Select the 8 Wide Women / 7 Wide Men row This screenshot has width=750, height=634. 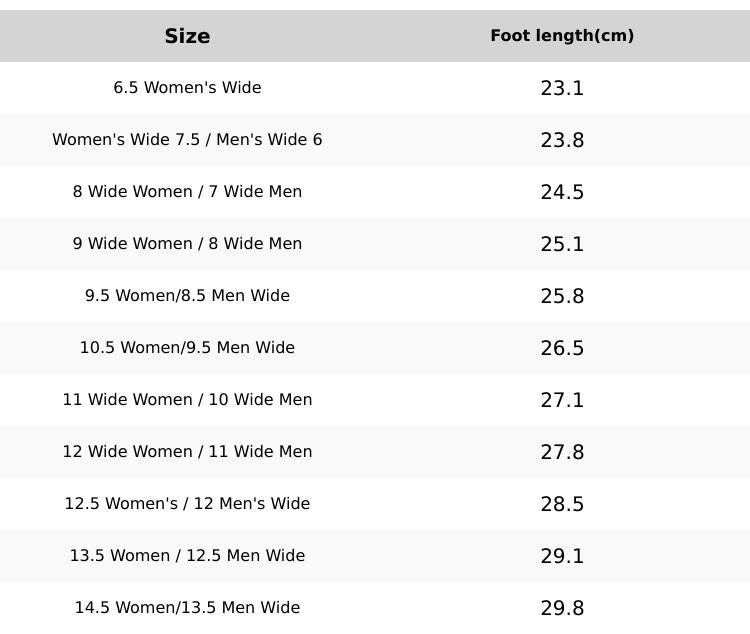click(x=187, y=192)
